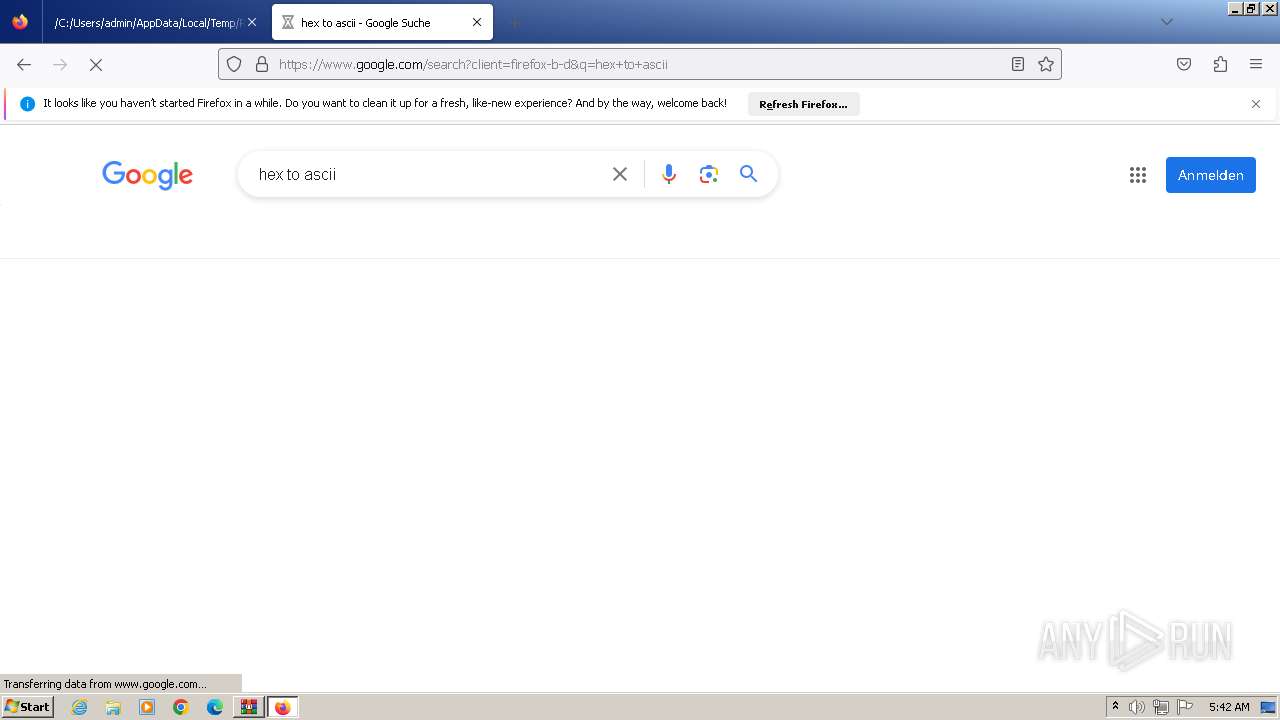The height and width of the screenshot is (720, 1280).
Task: Click the Anmelden sign-in button
Action: click(x=1210, y=175)
